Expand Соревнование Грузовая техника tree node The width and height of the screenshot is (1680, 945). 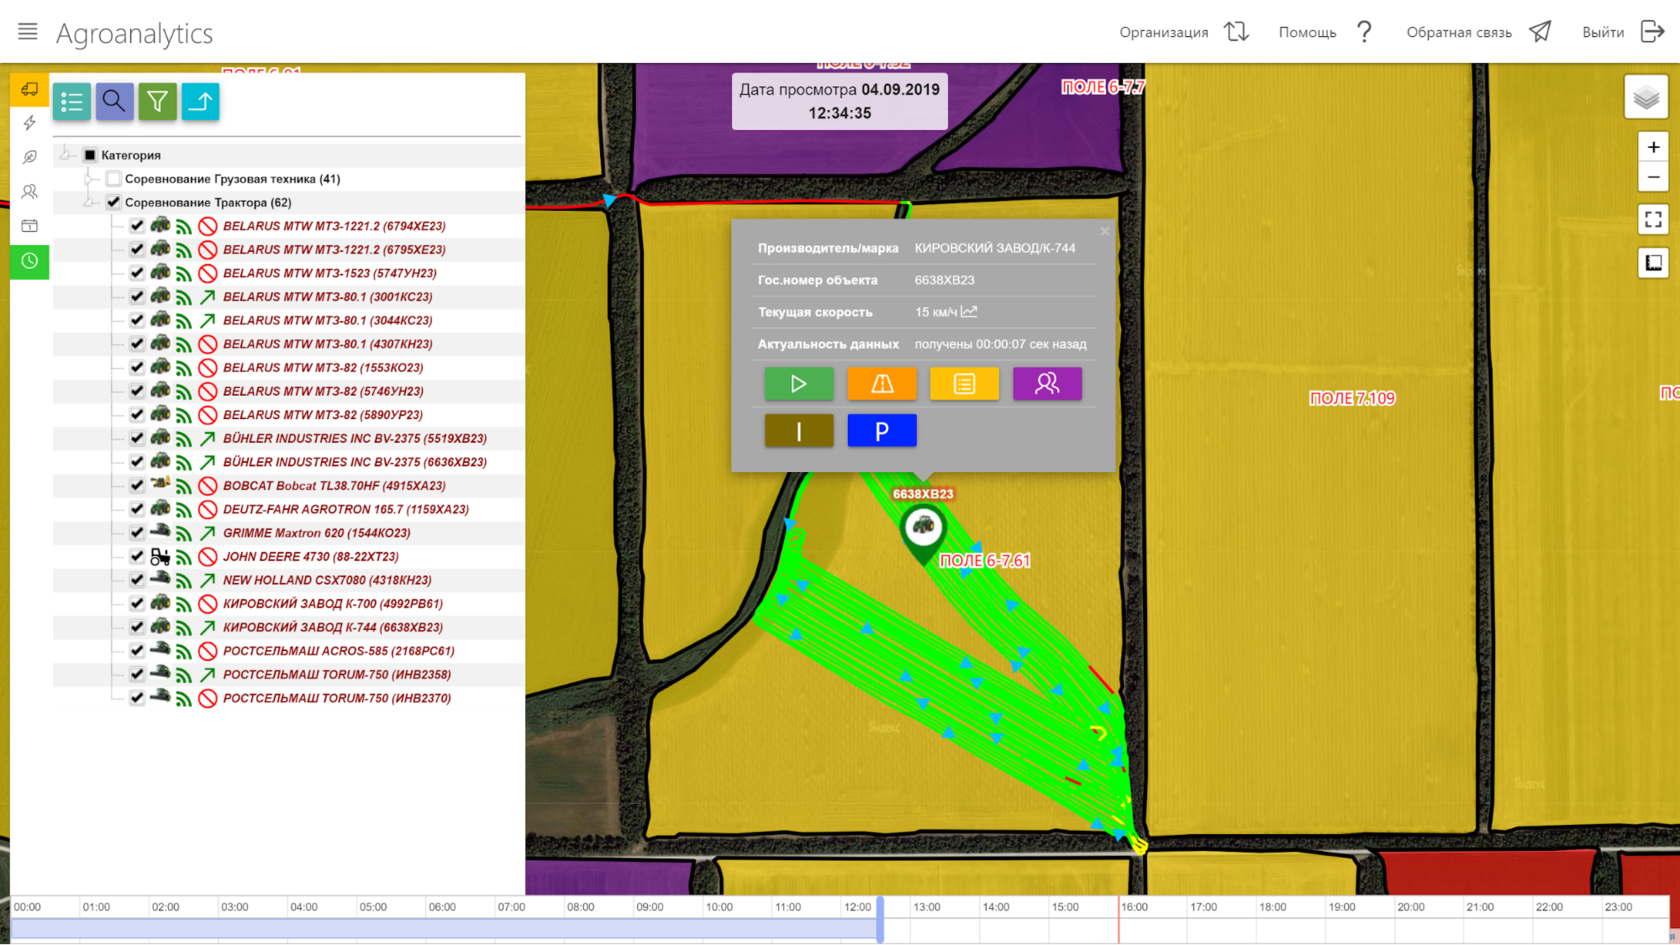pos(90,178)
